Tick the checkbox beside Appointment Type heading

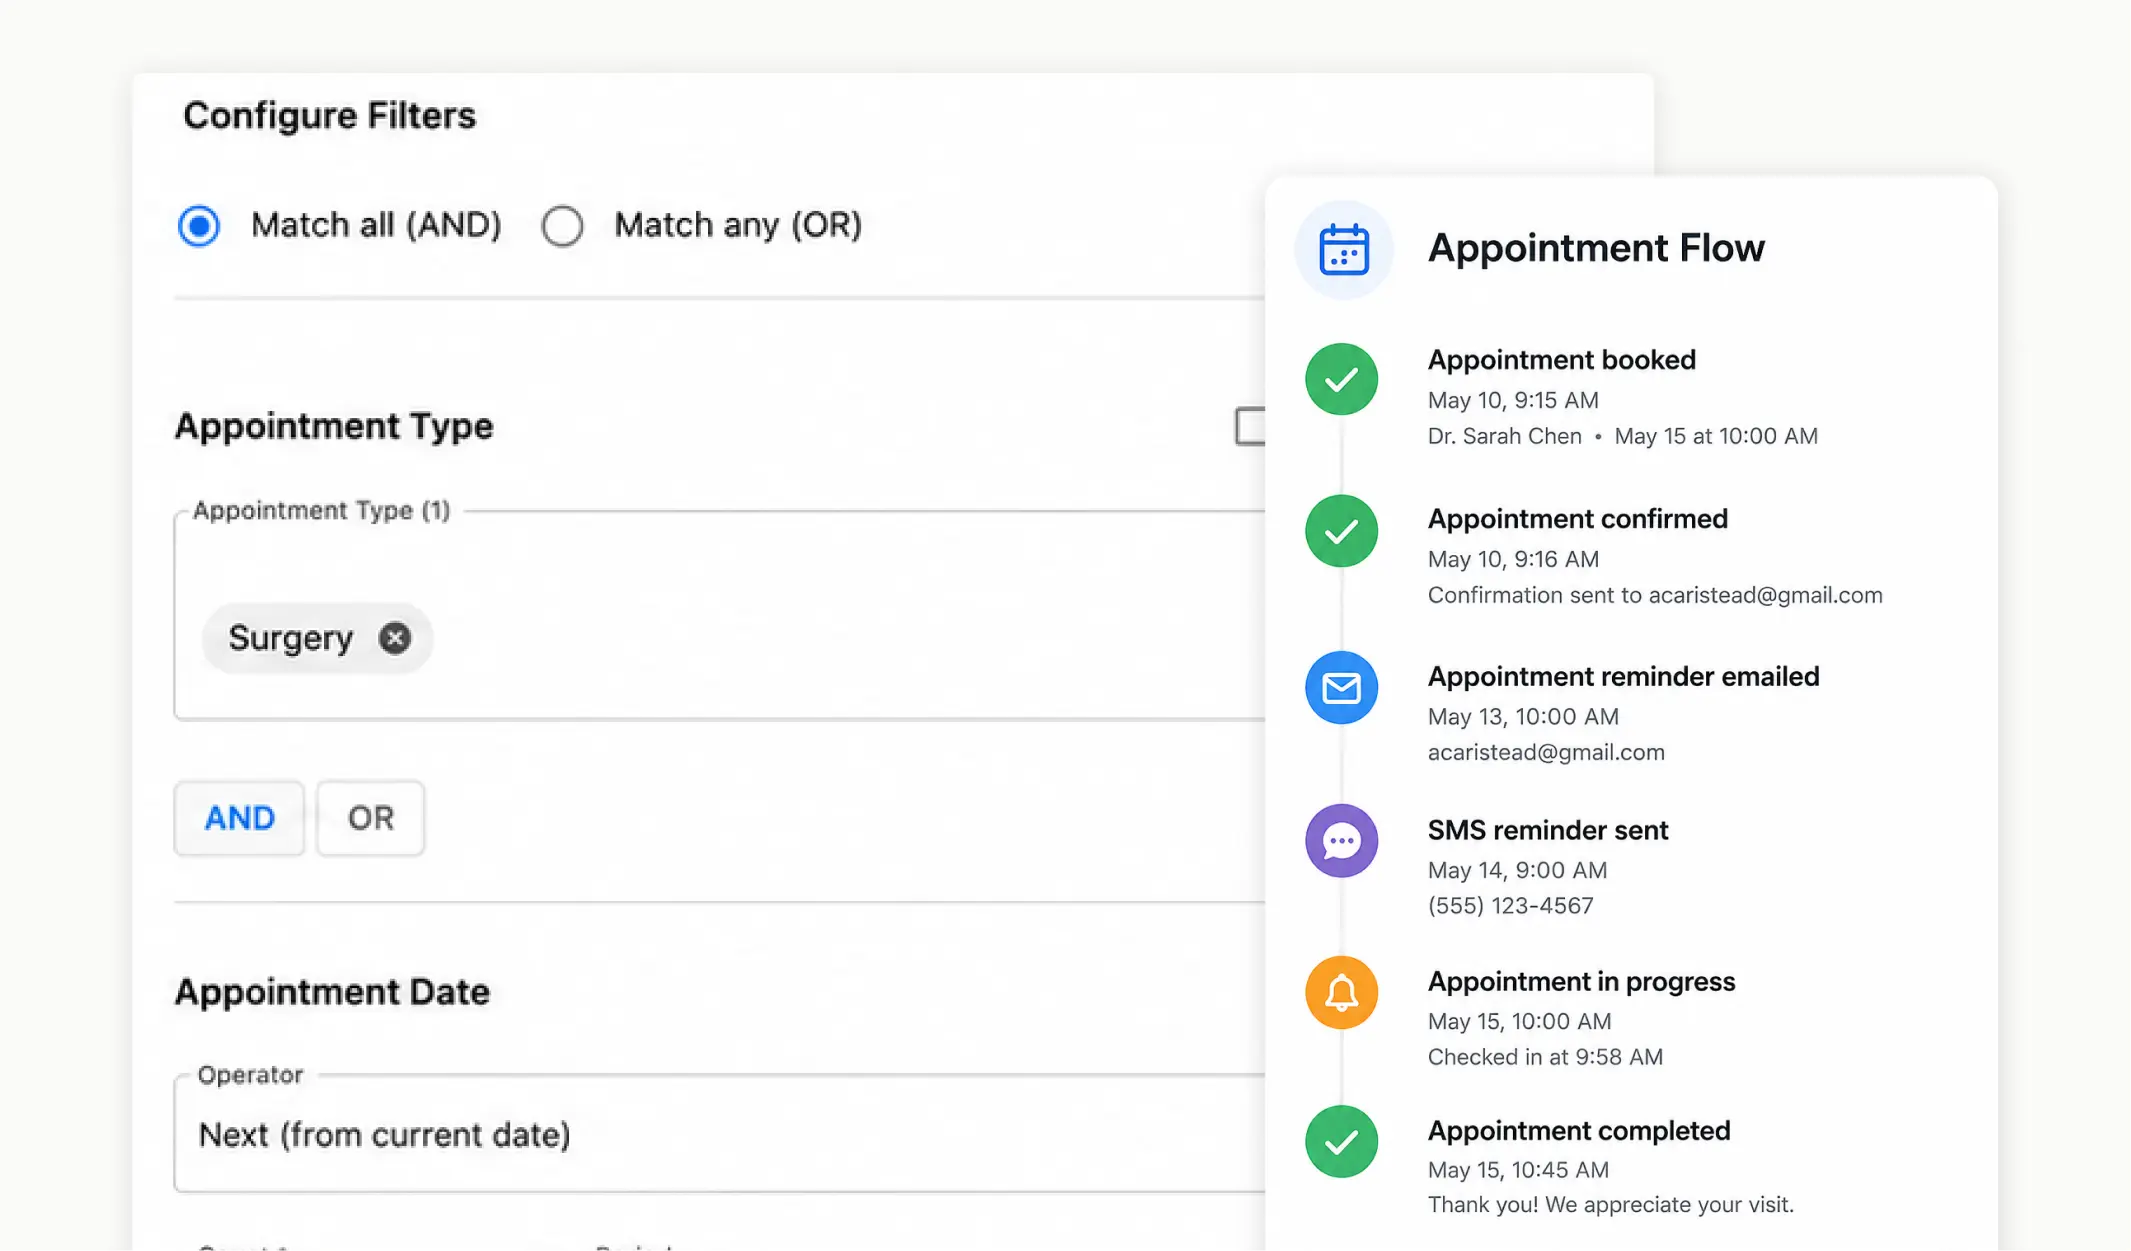[x=1250, y=426]
